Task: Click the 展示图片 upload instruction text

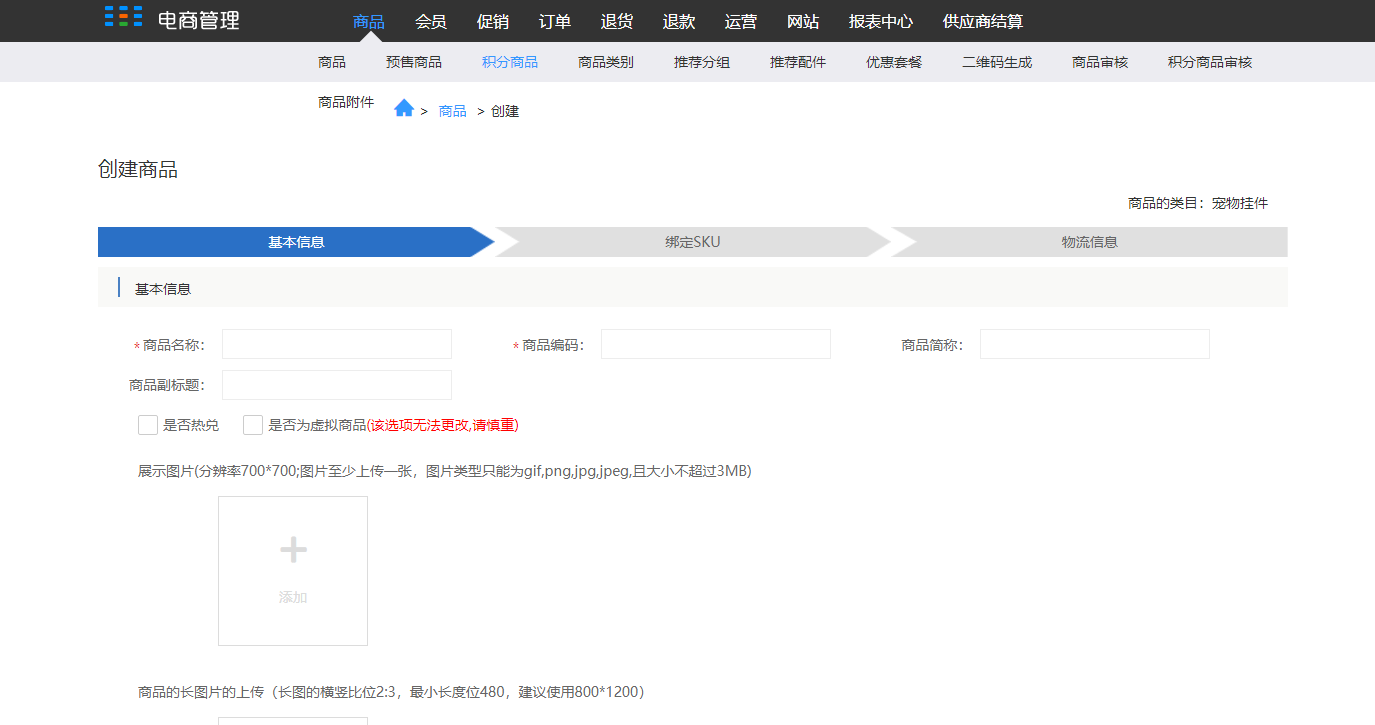Action: point(445,471)
